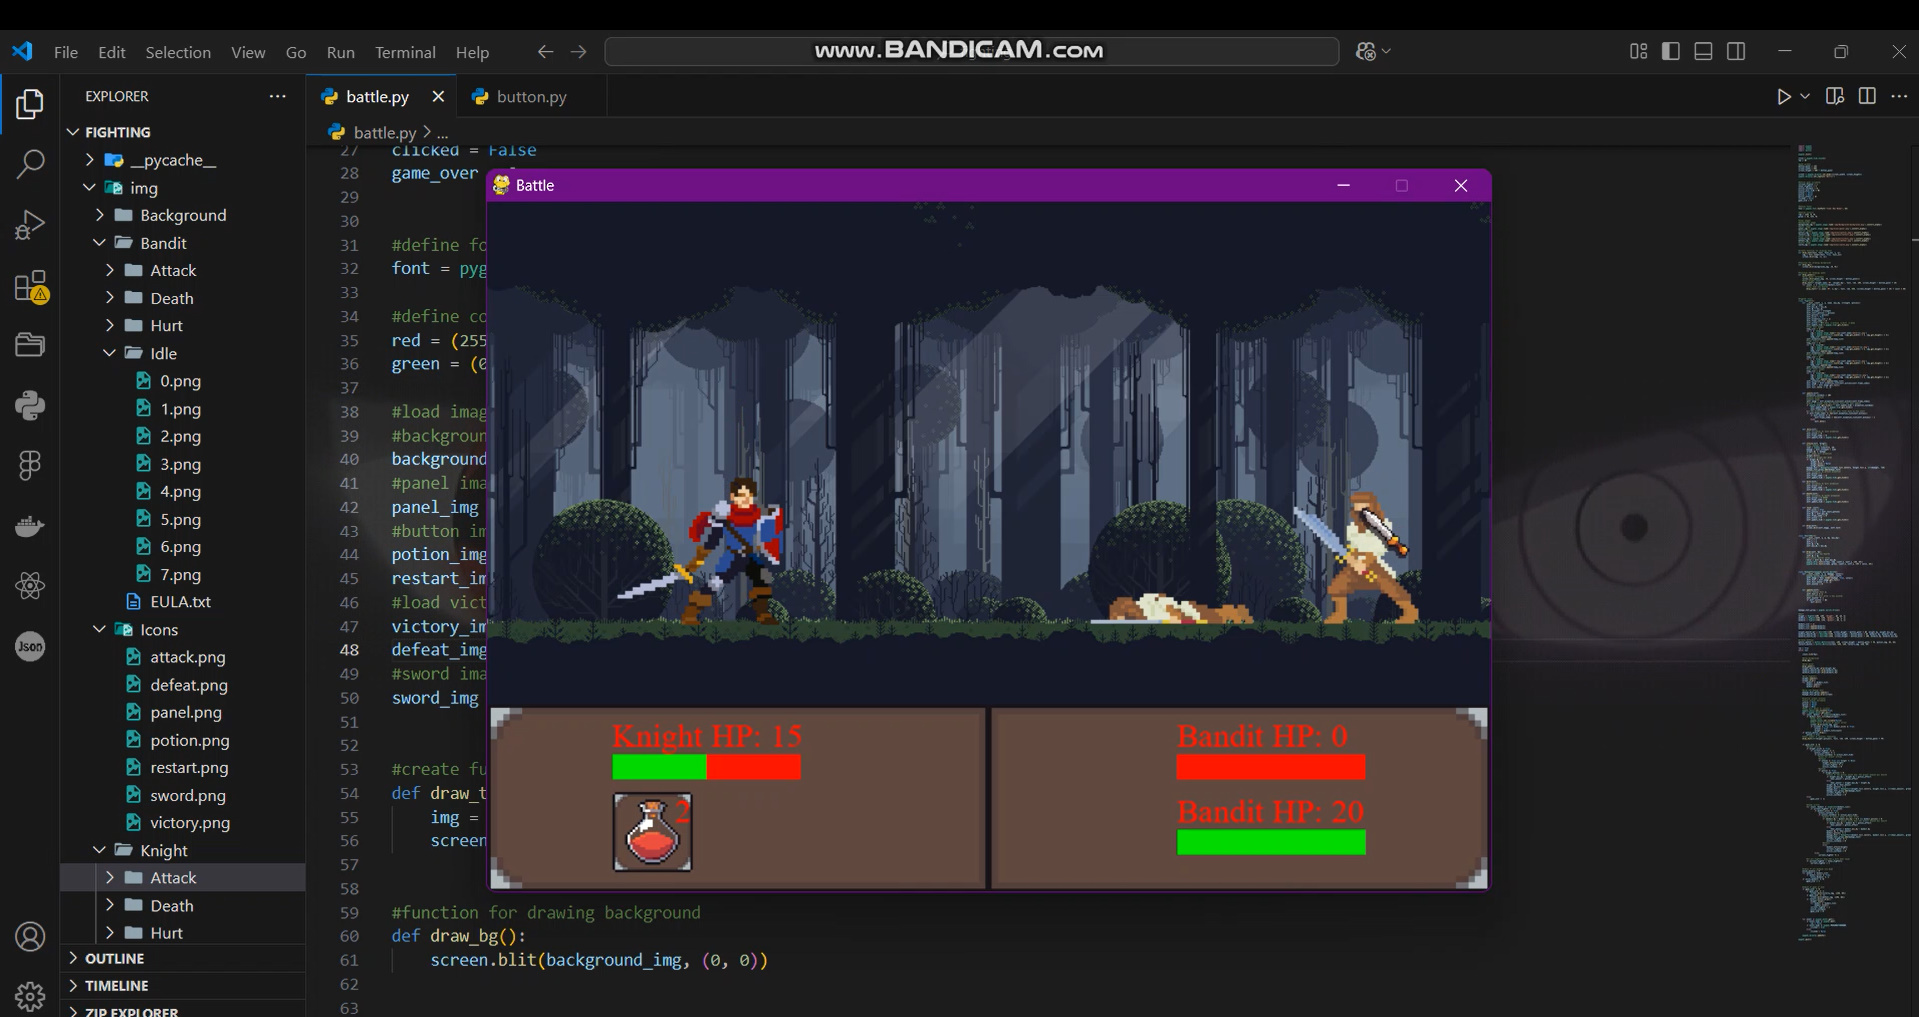
Task: Click the Accounts icon
Action: 30,937
